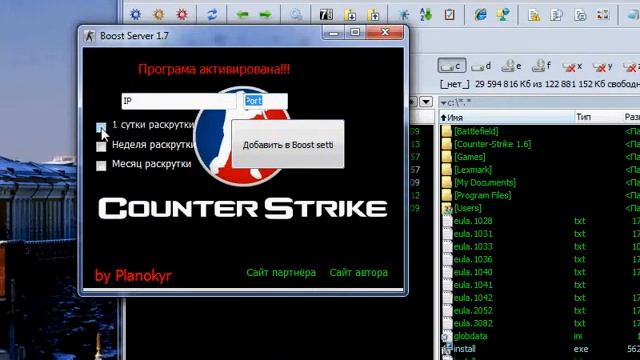This screenshot has height=360, width=640.
Task: Click the blue gear toolbar icon
Action: click(136, 15)
